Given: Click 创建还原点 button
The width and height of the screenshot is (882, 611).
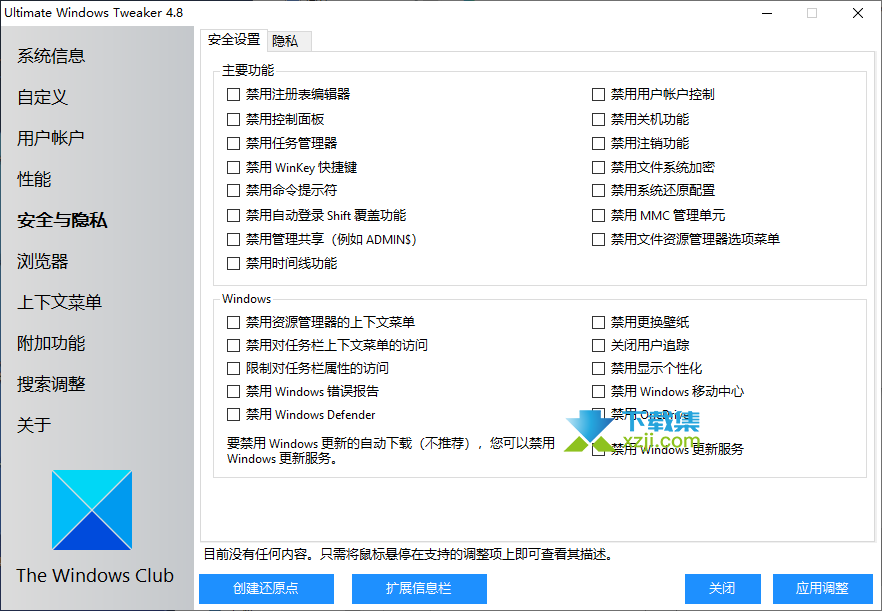Looking at the screenshot, I should pos(266,588).
